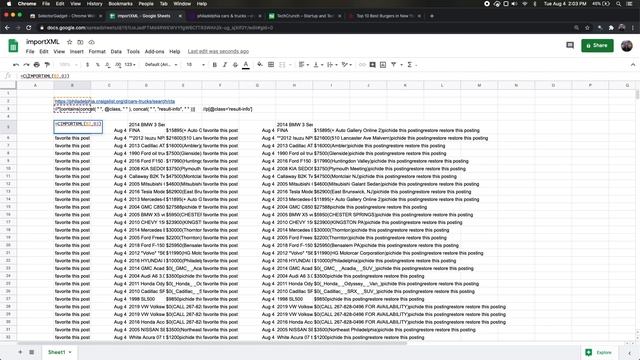
Task: Toggle strikethrough formatting
Action: point(235,64)
